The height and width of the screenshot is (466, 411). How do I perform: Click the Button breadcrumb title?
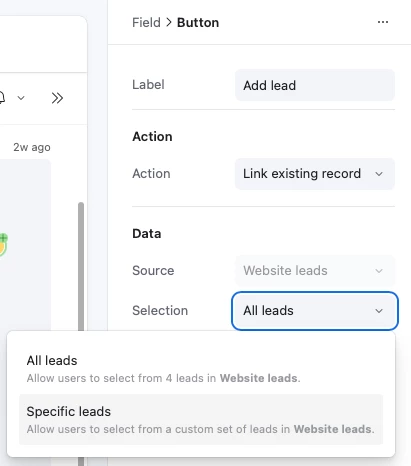click(198, 22)
